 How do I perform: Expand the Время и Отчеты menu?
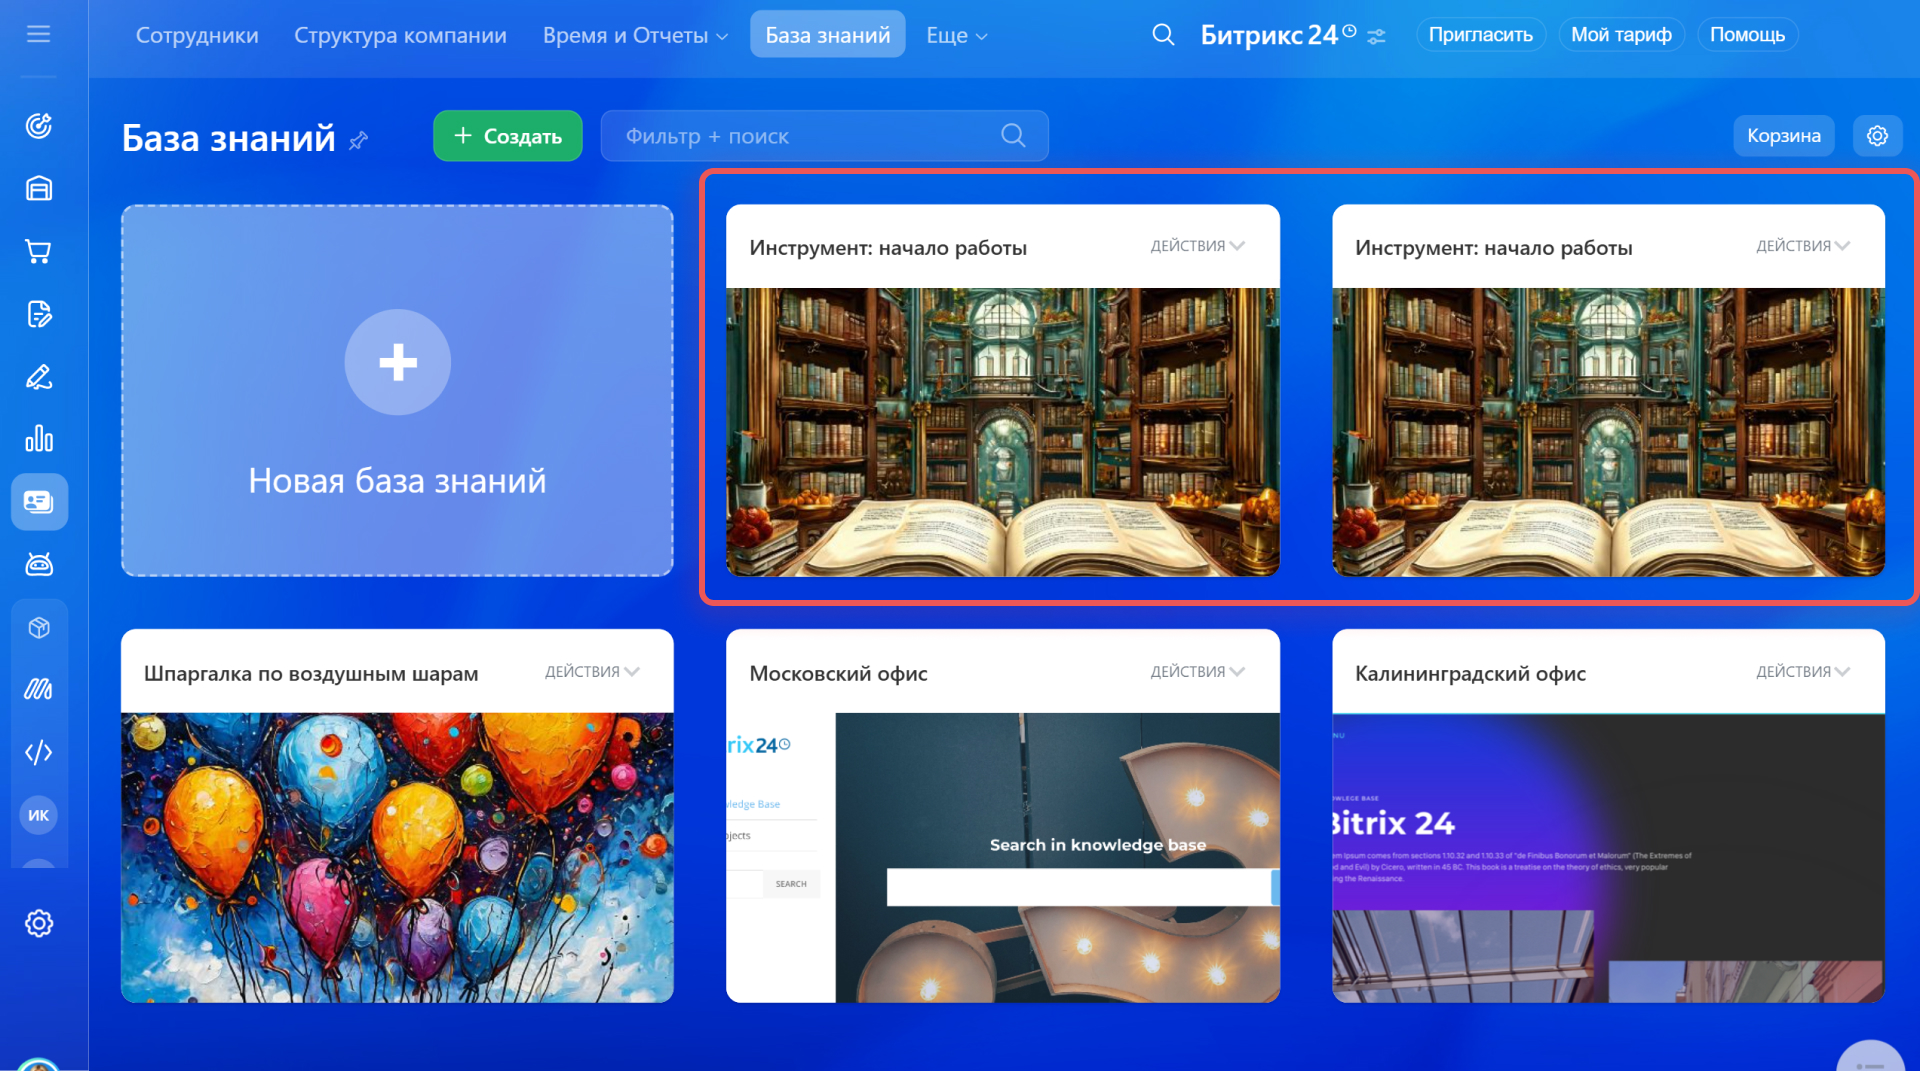[x=634, y=36]
